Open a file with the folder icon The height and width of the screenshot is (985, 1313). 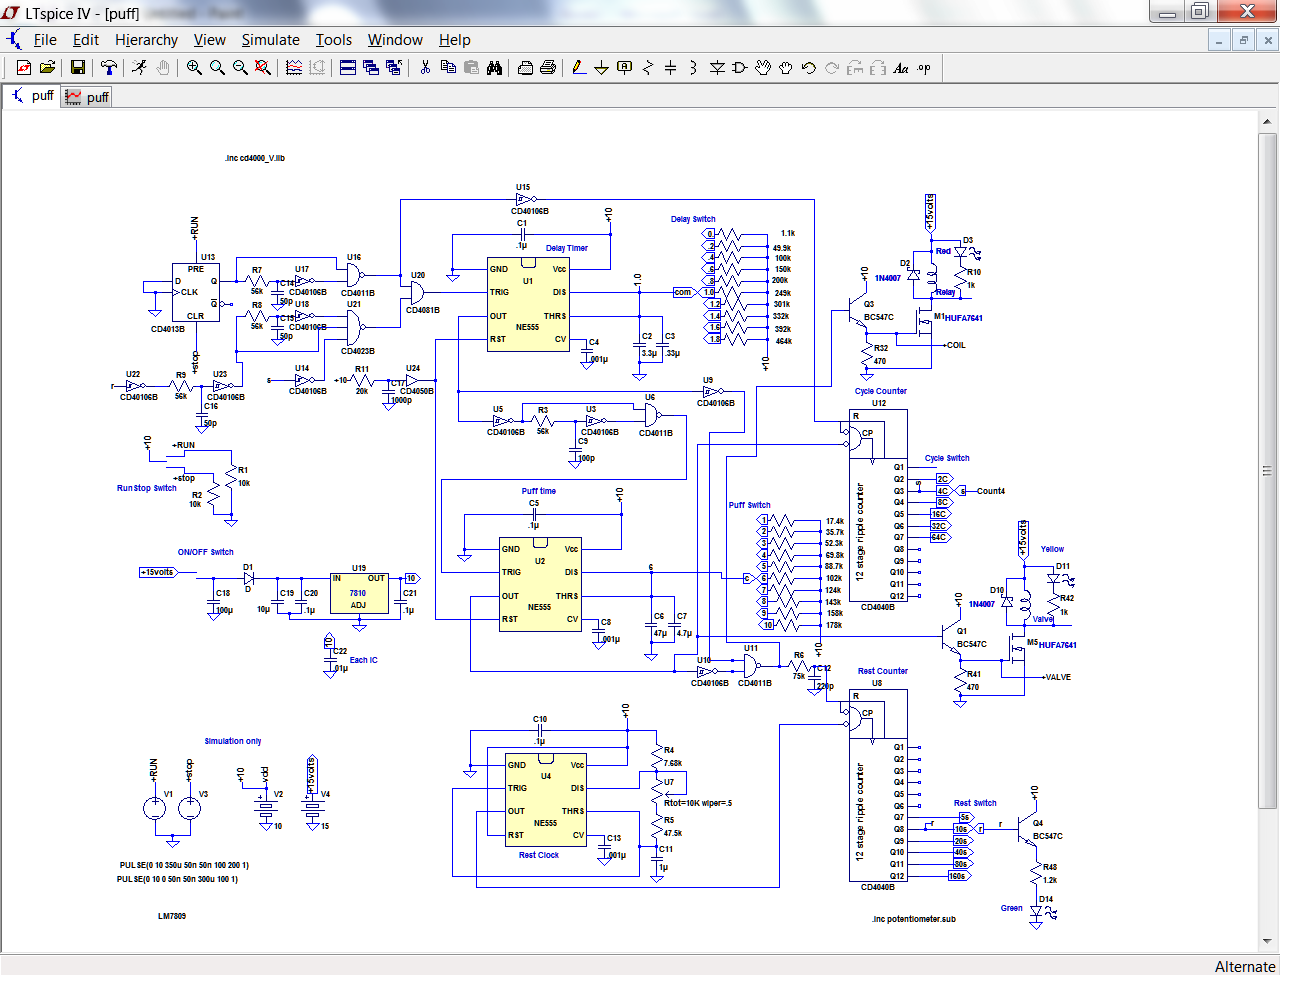[x=47, y=68]
